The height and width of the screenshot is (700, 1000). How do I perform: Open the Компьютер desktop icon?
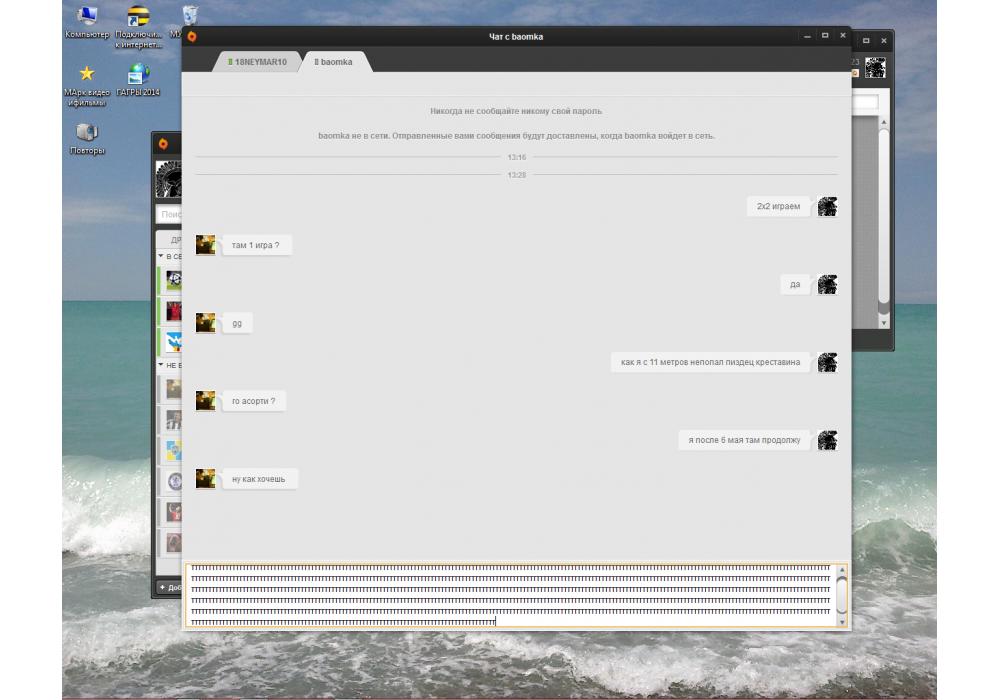[x=87, y=17]
